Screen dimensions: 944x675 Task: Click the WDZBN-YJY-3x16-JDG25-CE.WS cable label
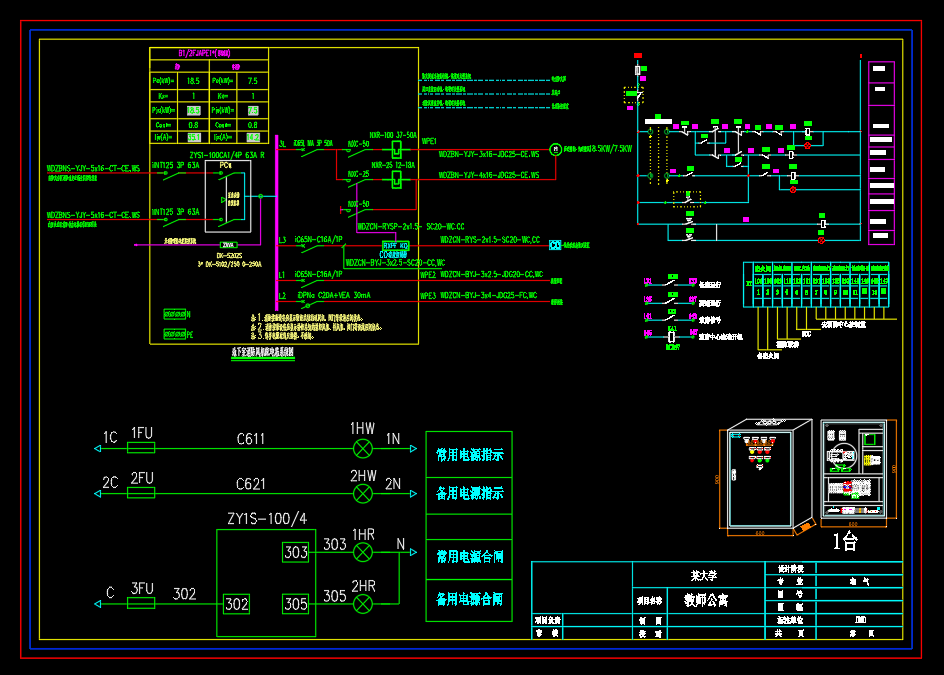pos(489,154)
